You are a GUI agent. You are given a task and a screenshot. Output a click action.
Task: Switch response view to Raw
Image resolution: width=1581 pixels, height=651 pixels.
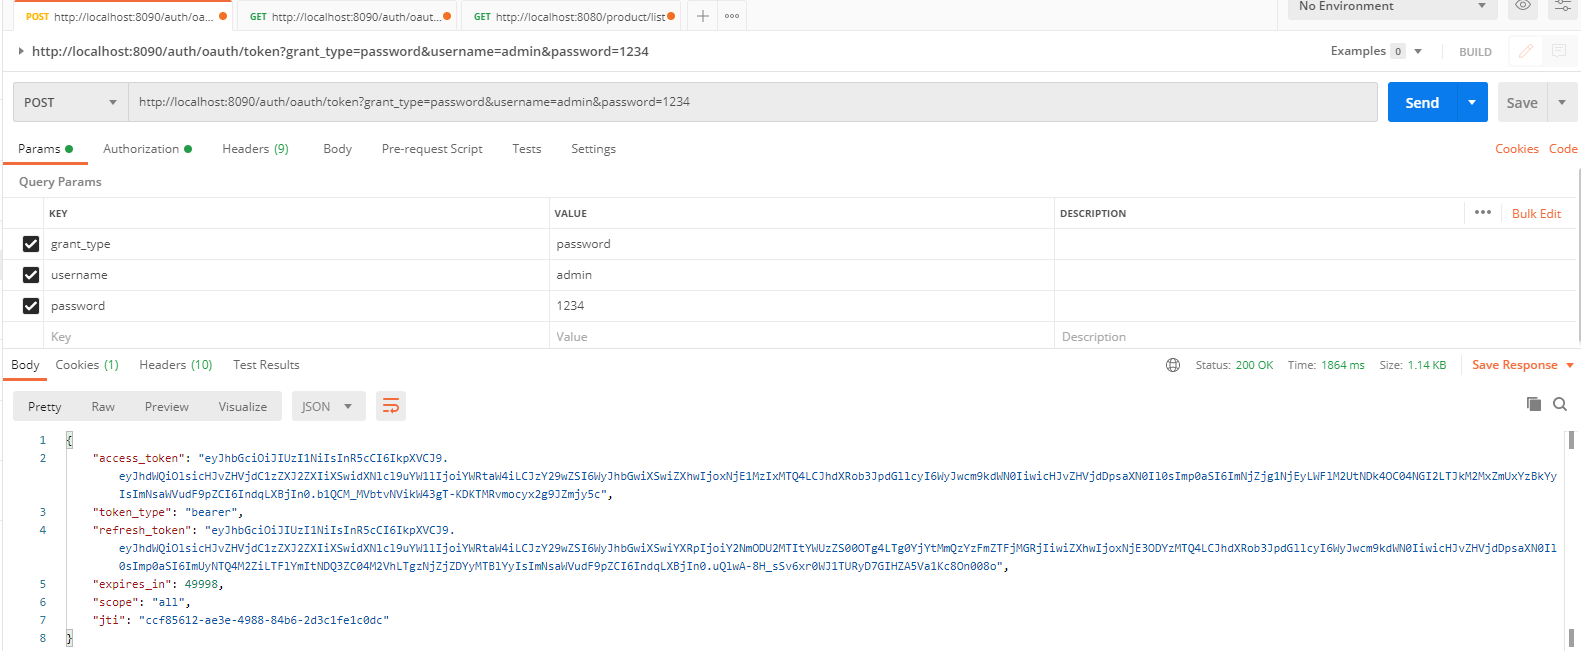(103, 407)
